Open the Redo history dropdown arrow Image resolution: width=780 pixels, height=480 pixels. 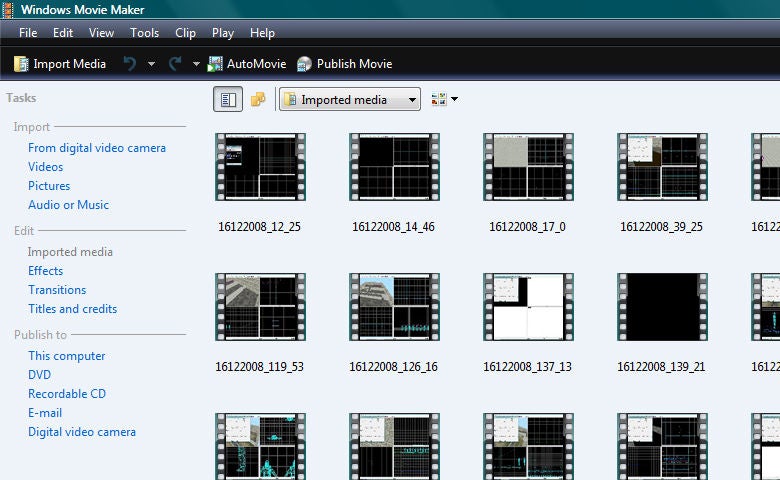click(196, 64)
